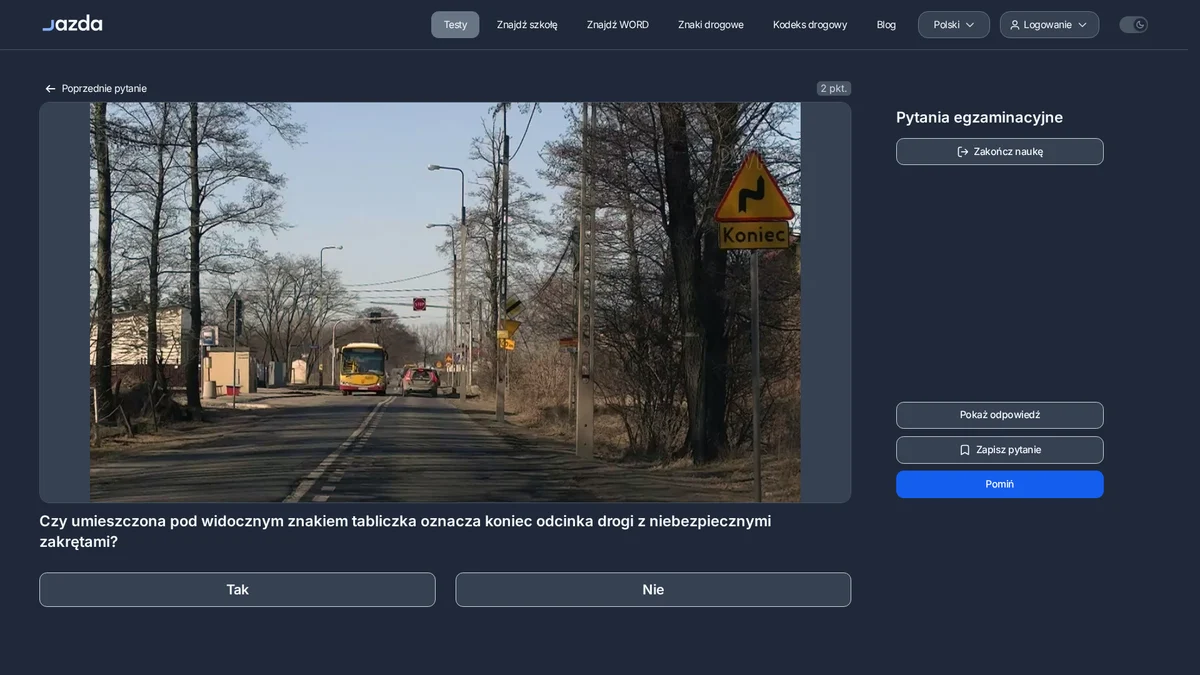The width and height of the screenshot is (1200, 675).
Task: Navigate to Znaki drogowe
Action: (x=711, y=25)
